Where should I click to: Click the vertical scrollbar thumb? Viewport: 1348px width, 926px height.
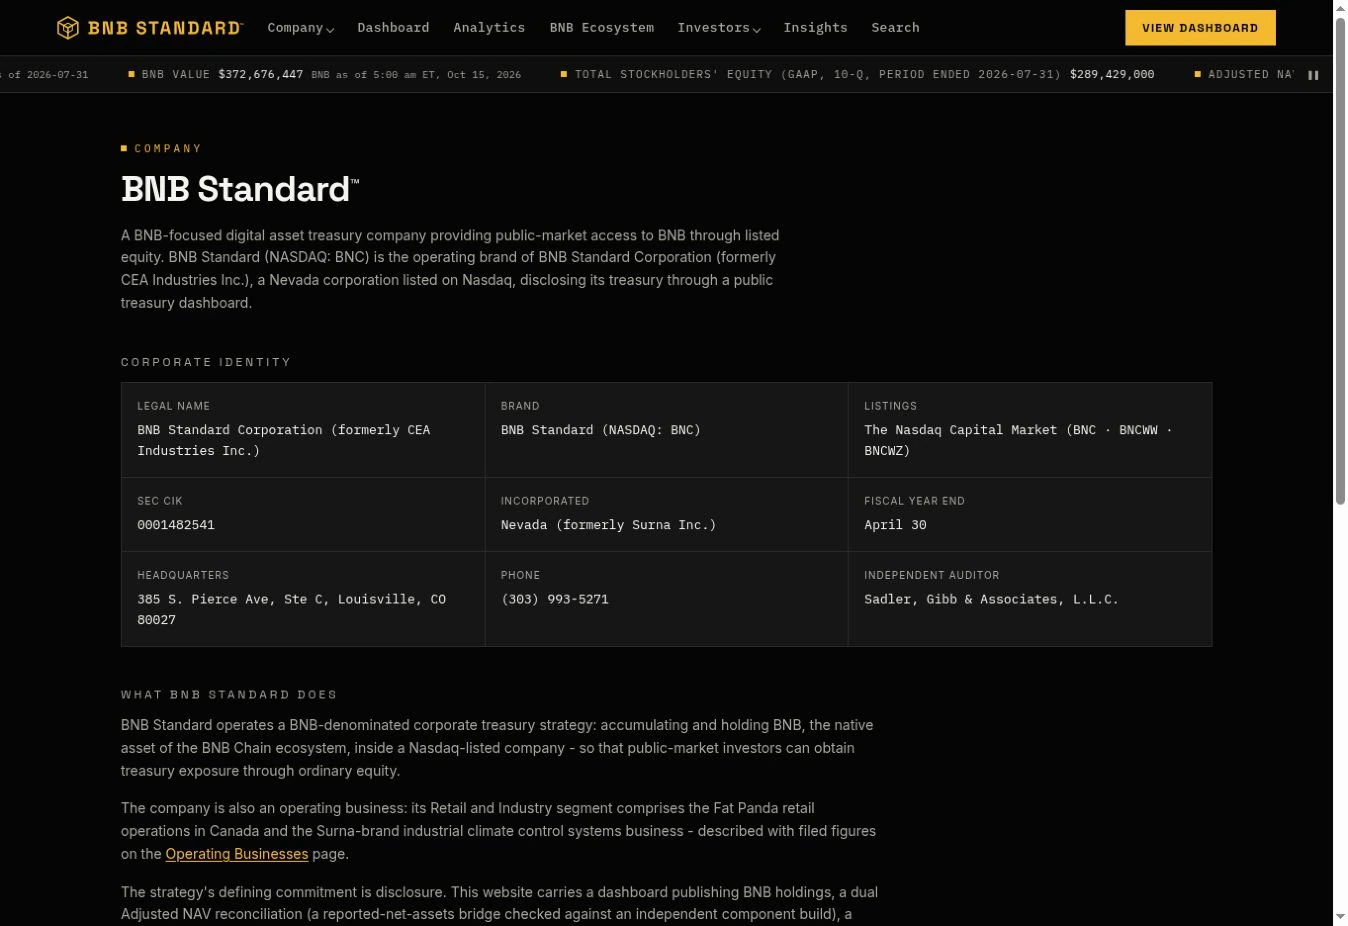[x=1340, y=261]
